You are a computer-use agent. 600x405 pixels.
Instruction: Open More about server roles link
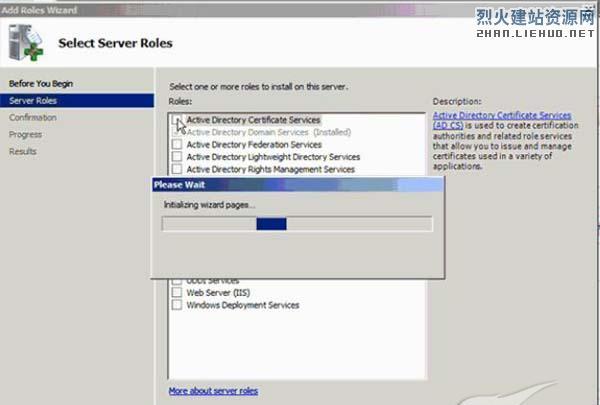[213, 391]
